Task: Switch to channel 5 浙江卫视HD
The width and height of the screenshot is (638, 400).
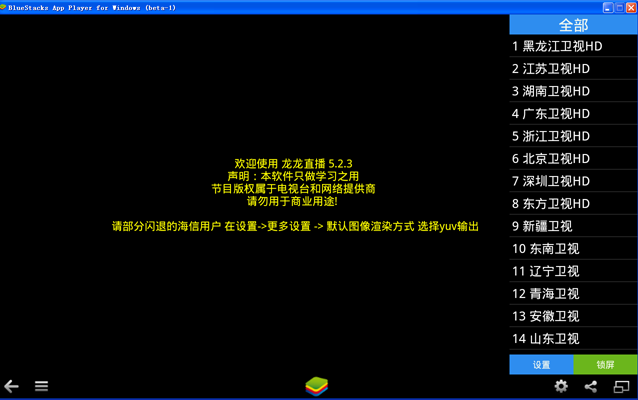Action: [573, 136]
